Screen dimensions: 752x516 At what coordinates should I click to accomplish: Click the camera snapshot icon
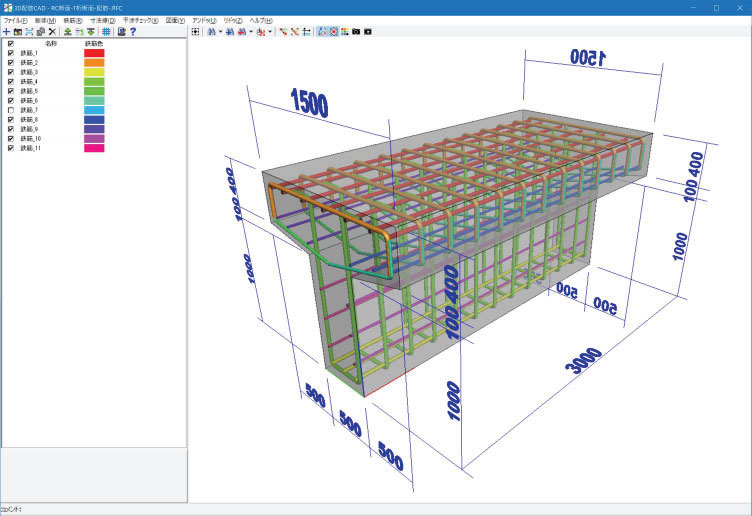356,32
